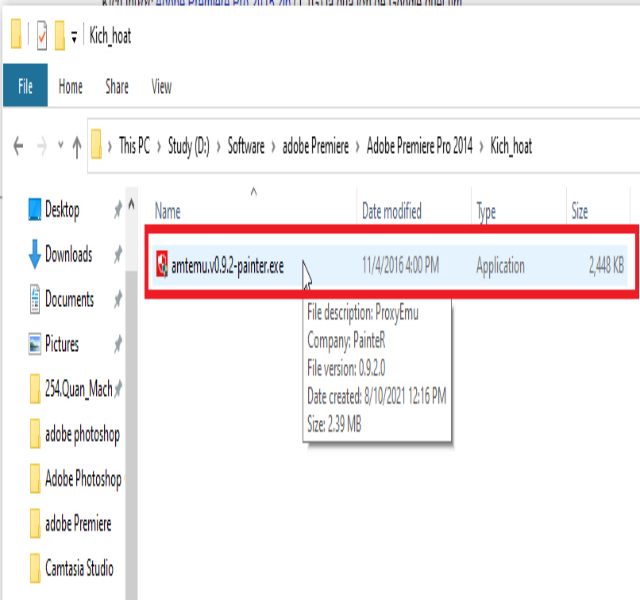Click the adobe Premiere folder icon in sidebar
This screenshot has height=600, width=640.
pos(35,523)
